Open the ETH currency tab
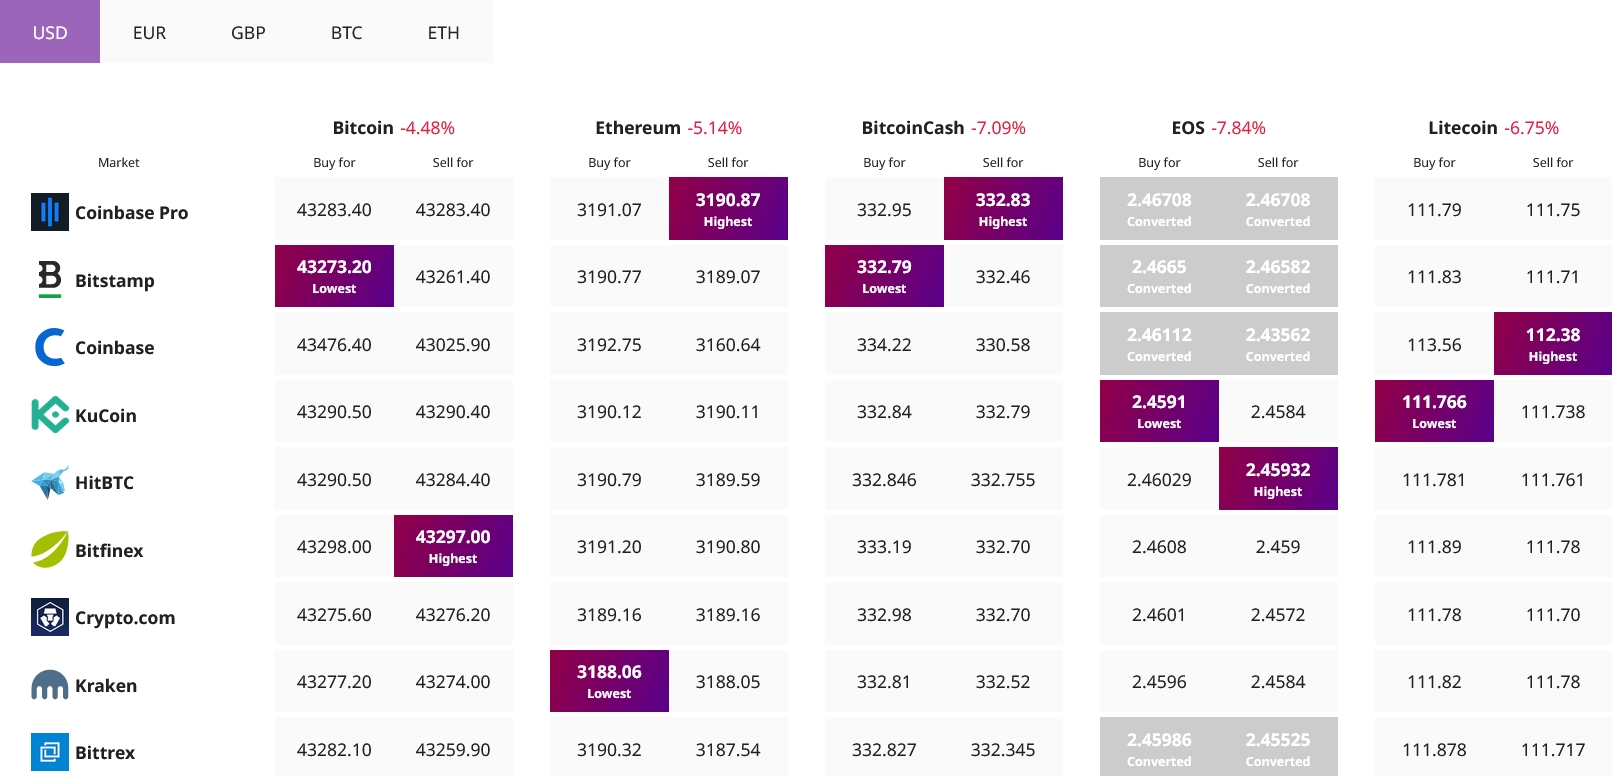This screenshot has width=1612, height=776. tap(444, 32)
